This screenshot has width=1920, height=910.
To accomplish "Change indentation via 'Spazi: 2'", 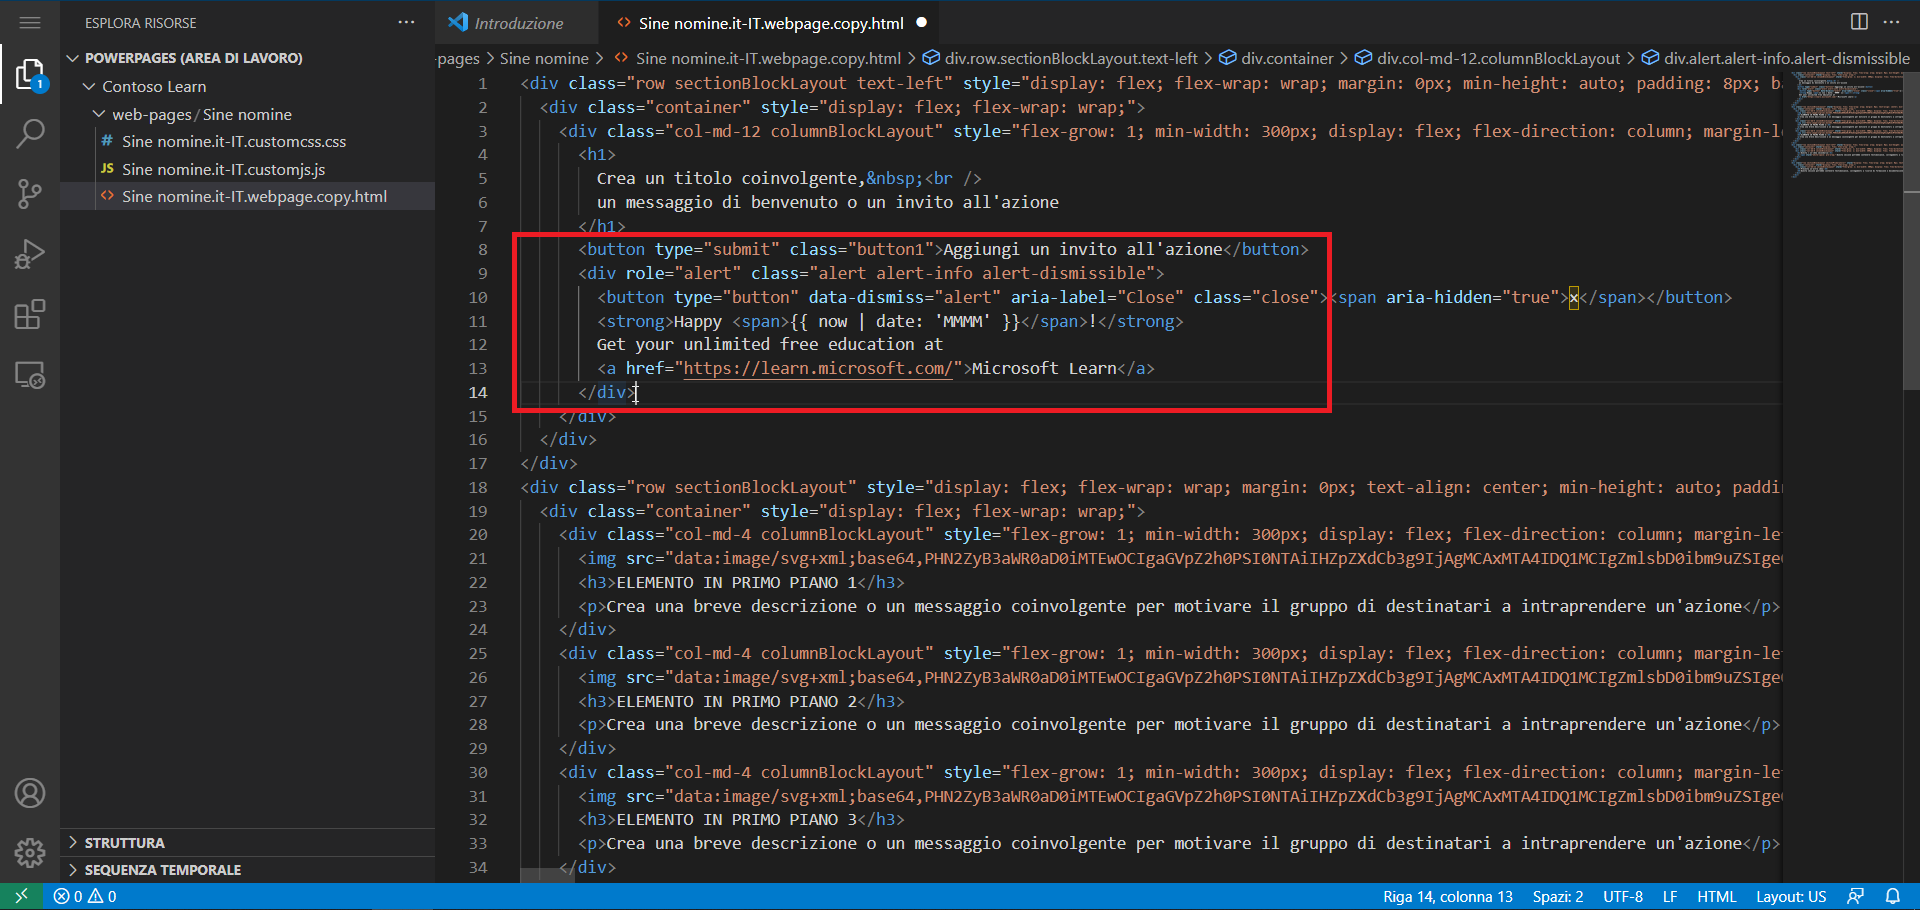I will (x=1557, y=897).
